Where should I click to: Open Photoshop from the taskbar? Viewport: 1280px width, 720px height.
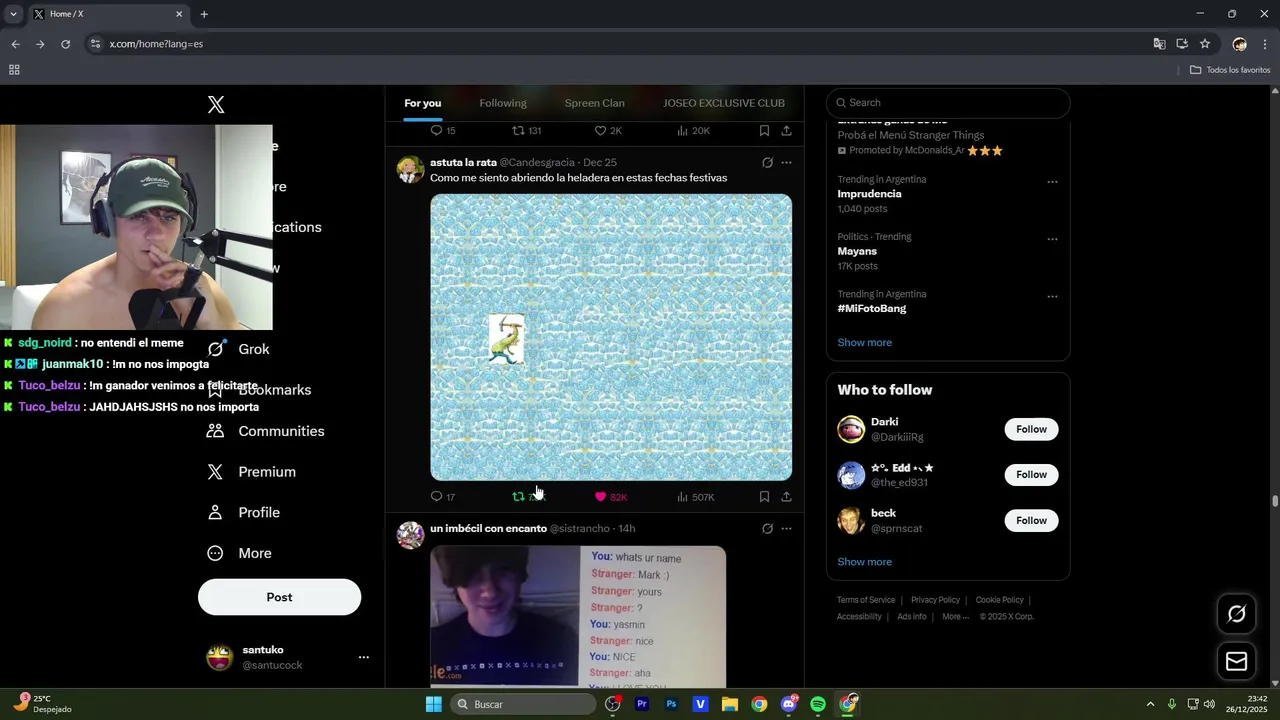coord(671,704)
